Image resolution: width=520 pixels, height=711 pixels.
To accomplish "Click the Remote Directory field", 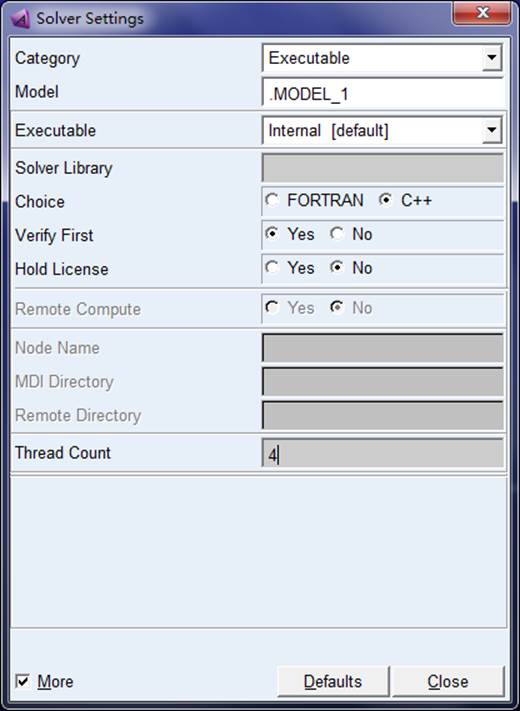I will click(382, 415).
